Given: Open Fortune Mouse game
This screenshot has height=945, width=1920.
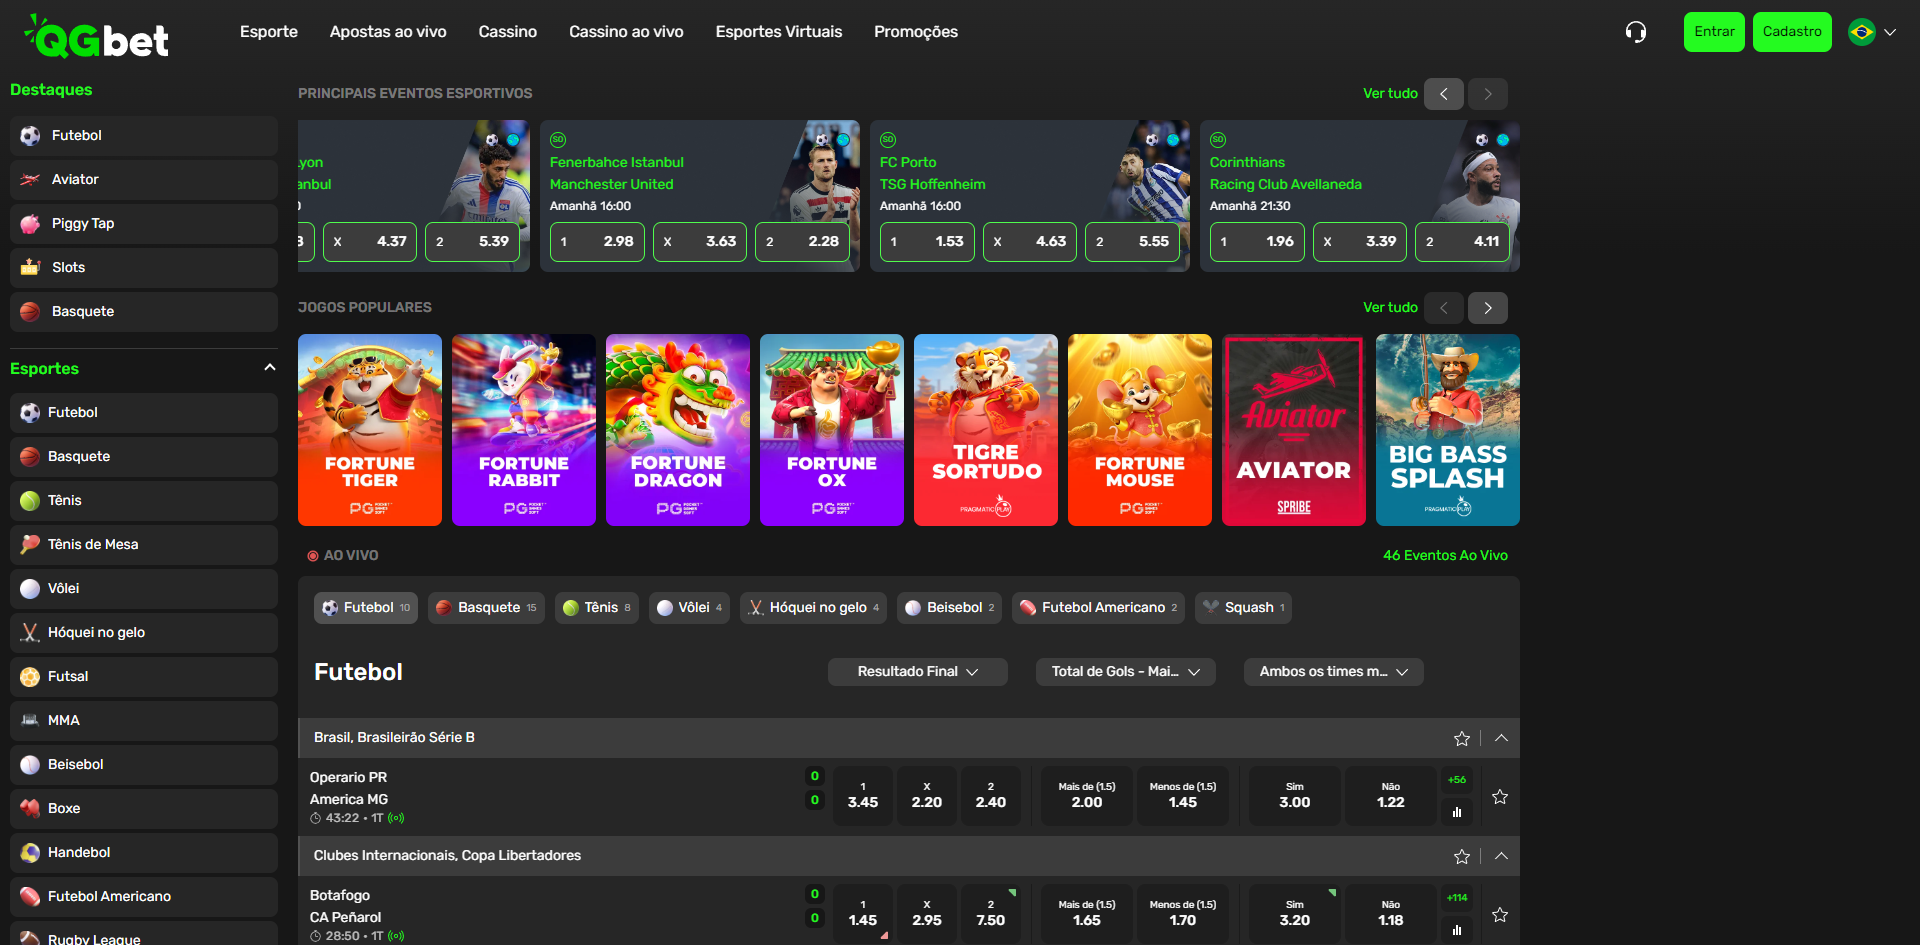Looking at the screenshot, I should coord(1140,430).
